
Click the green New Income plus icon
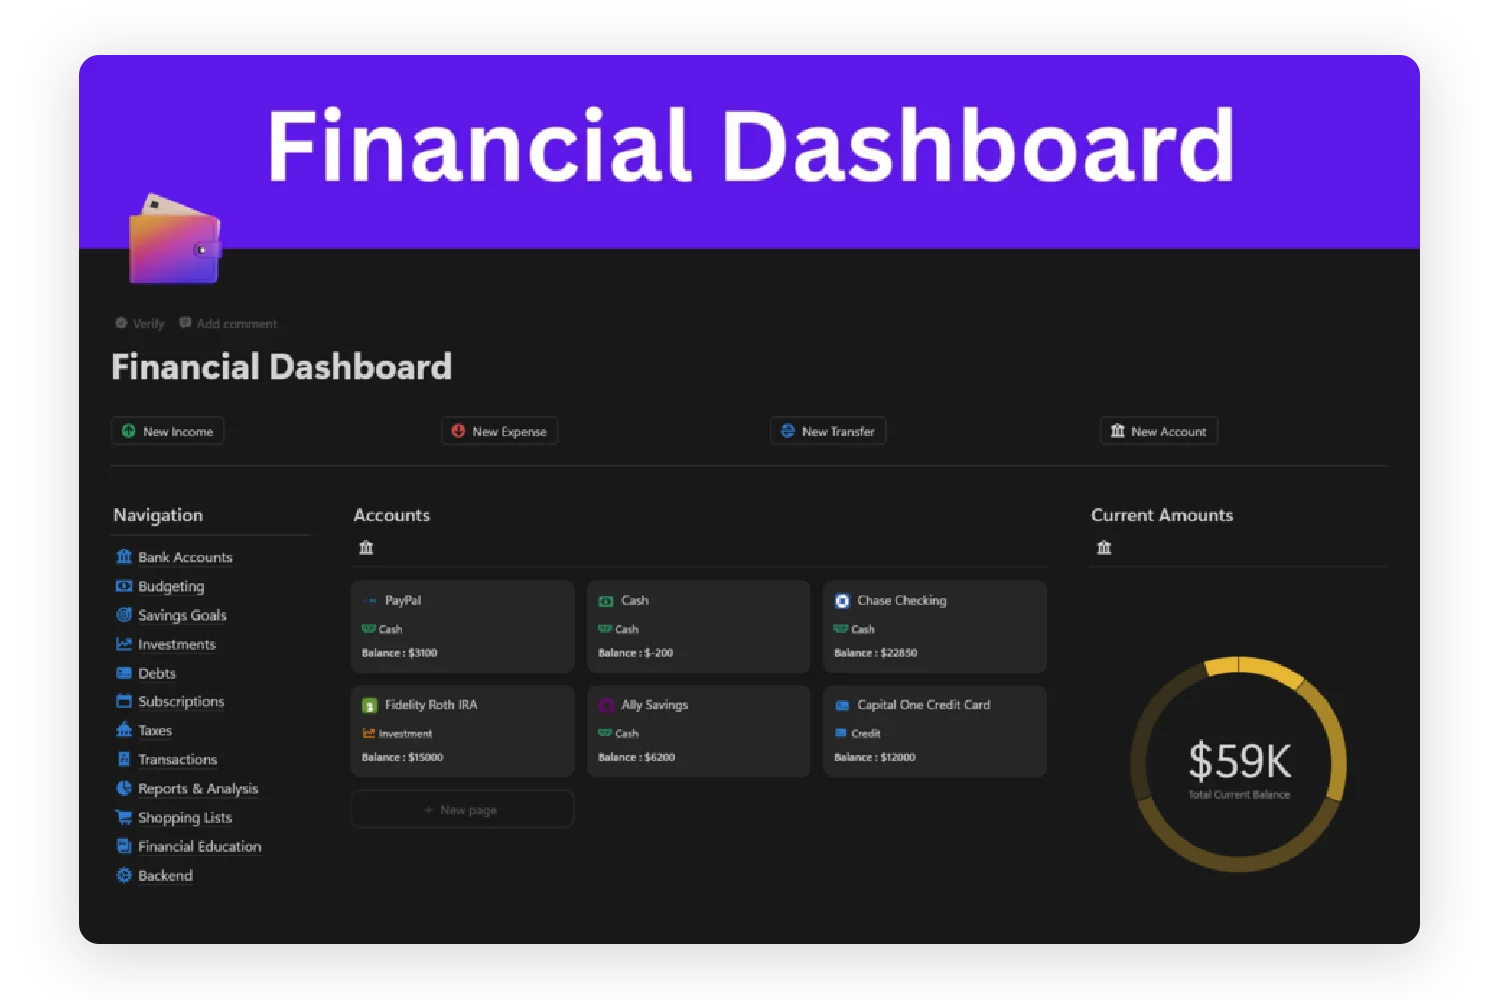coord(128,431)
